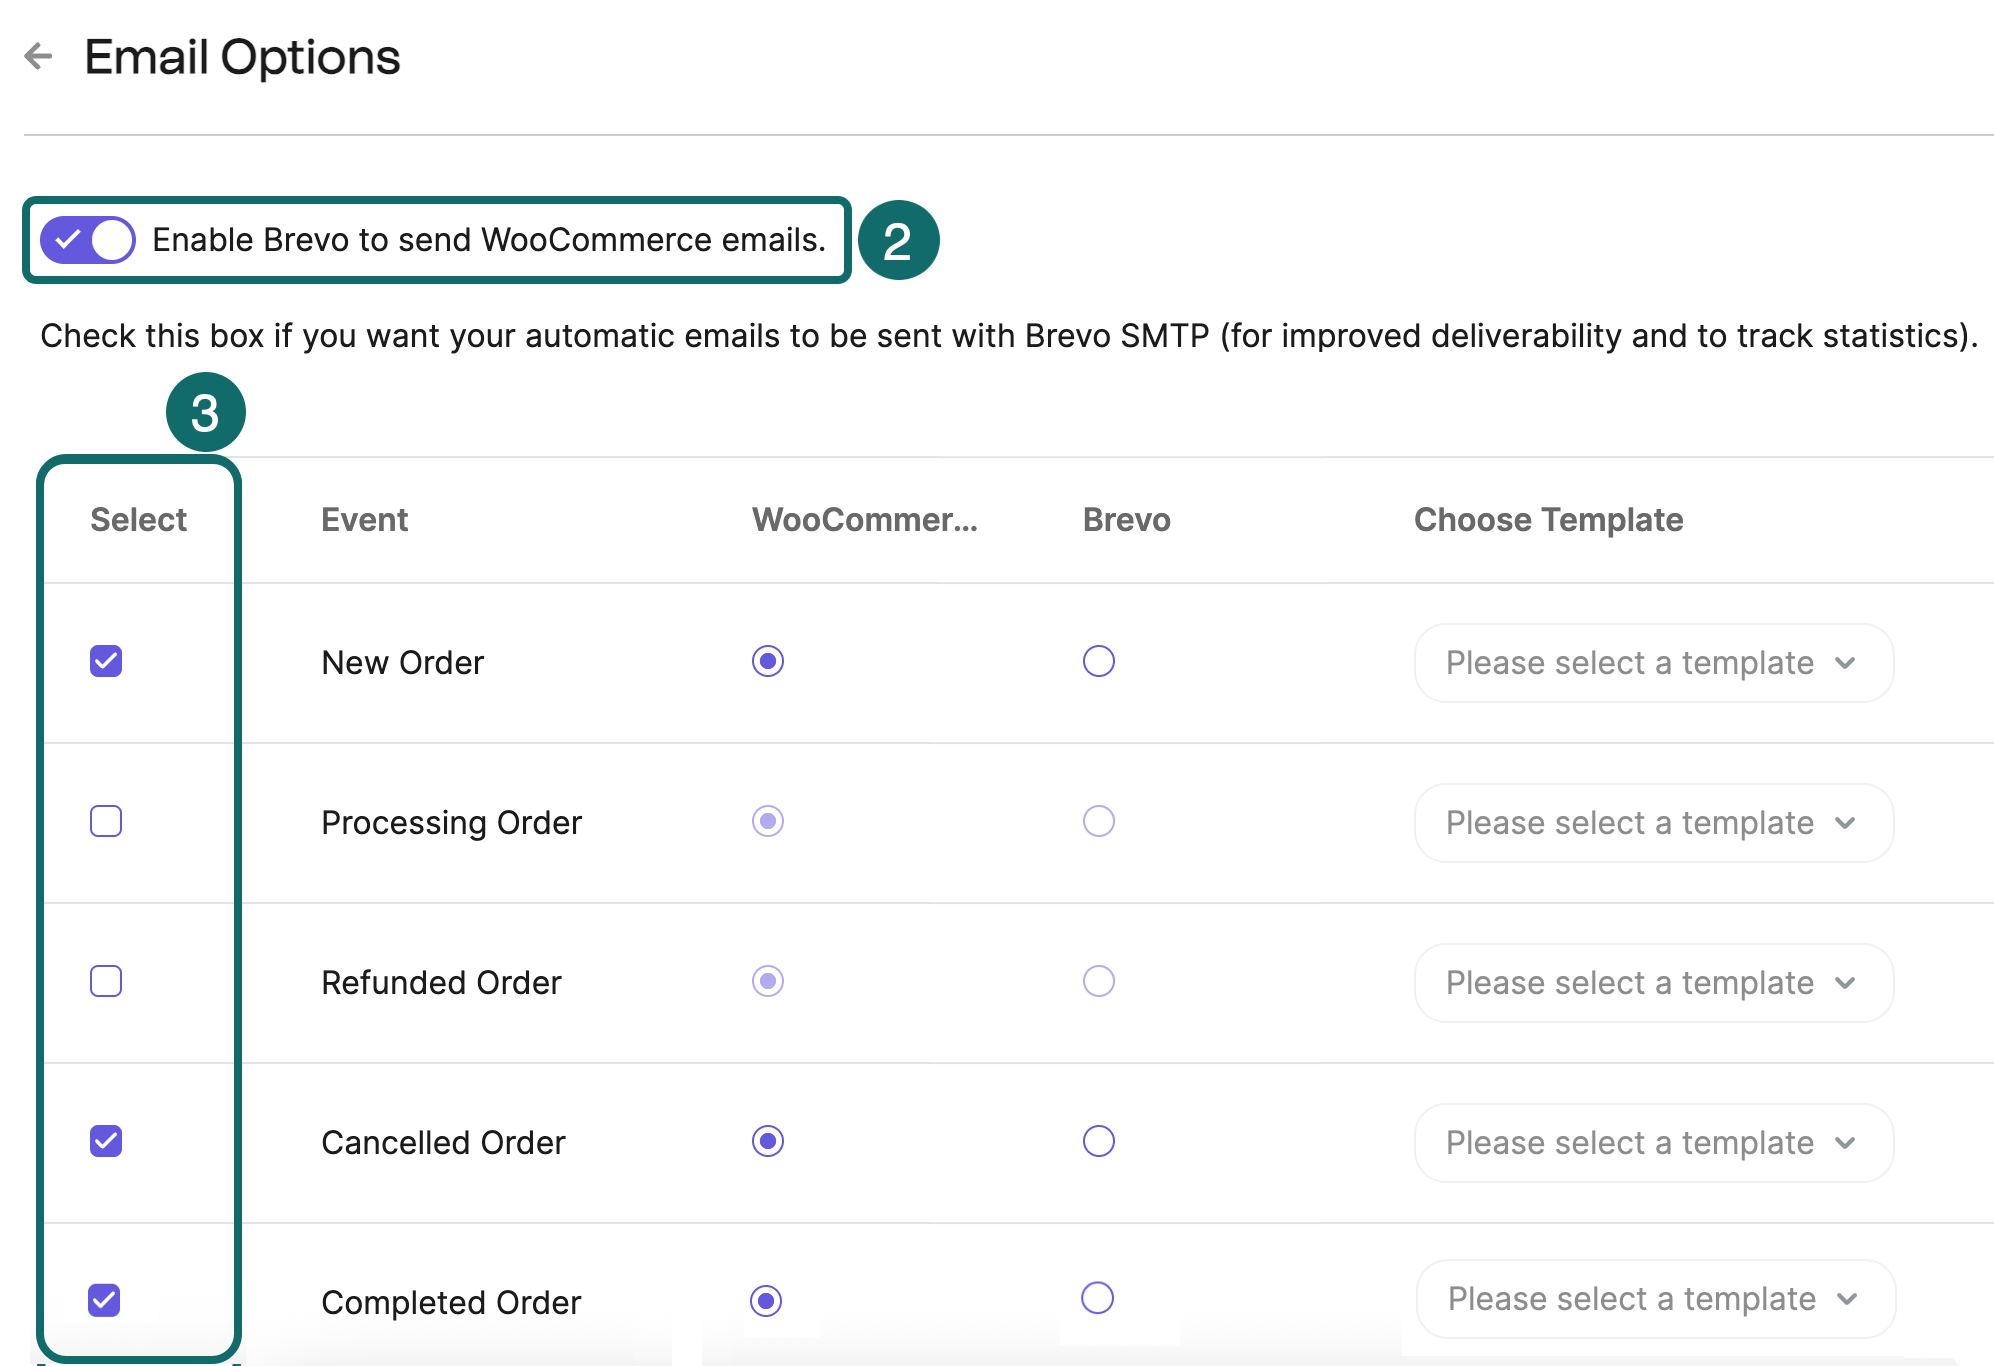1994x1366 pixels.
Task: Open template dropdown for Refunded Order
Action: 1654,983
